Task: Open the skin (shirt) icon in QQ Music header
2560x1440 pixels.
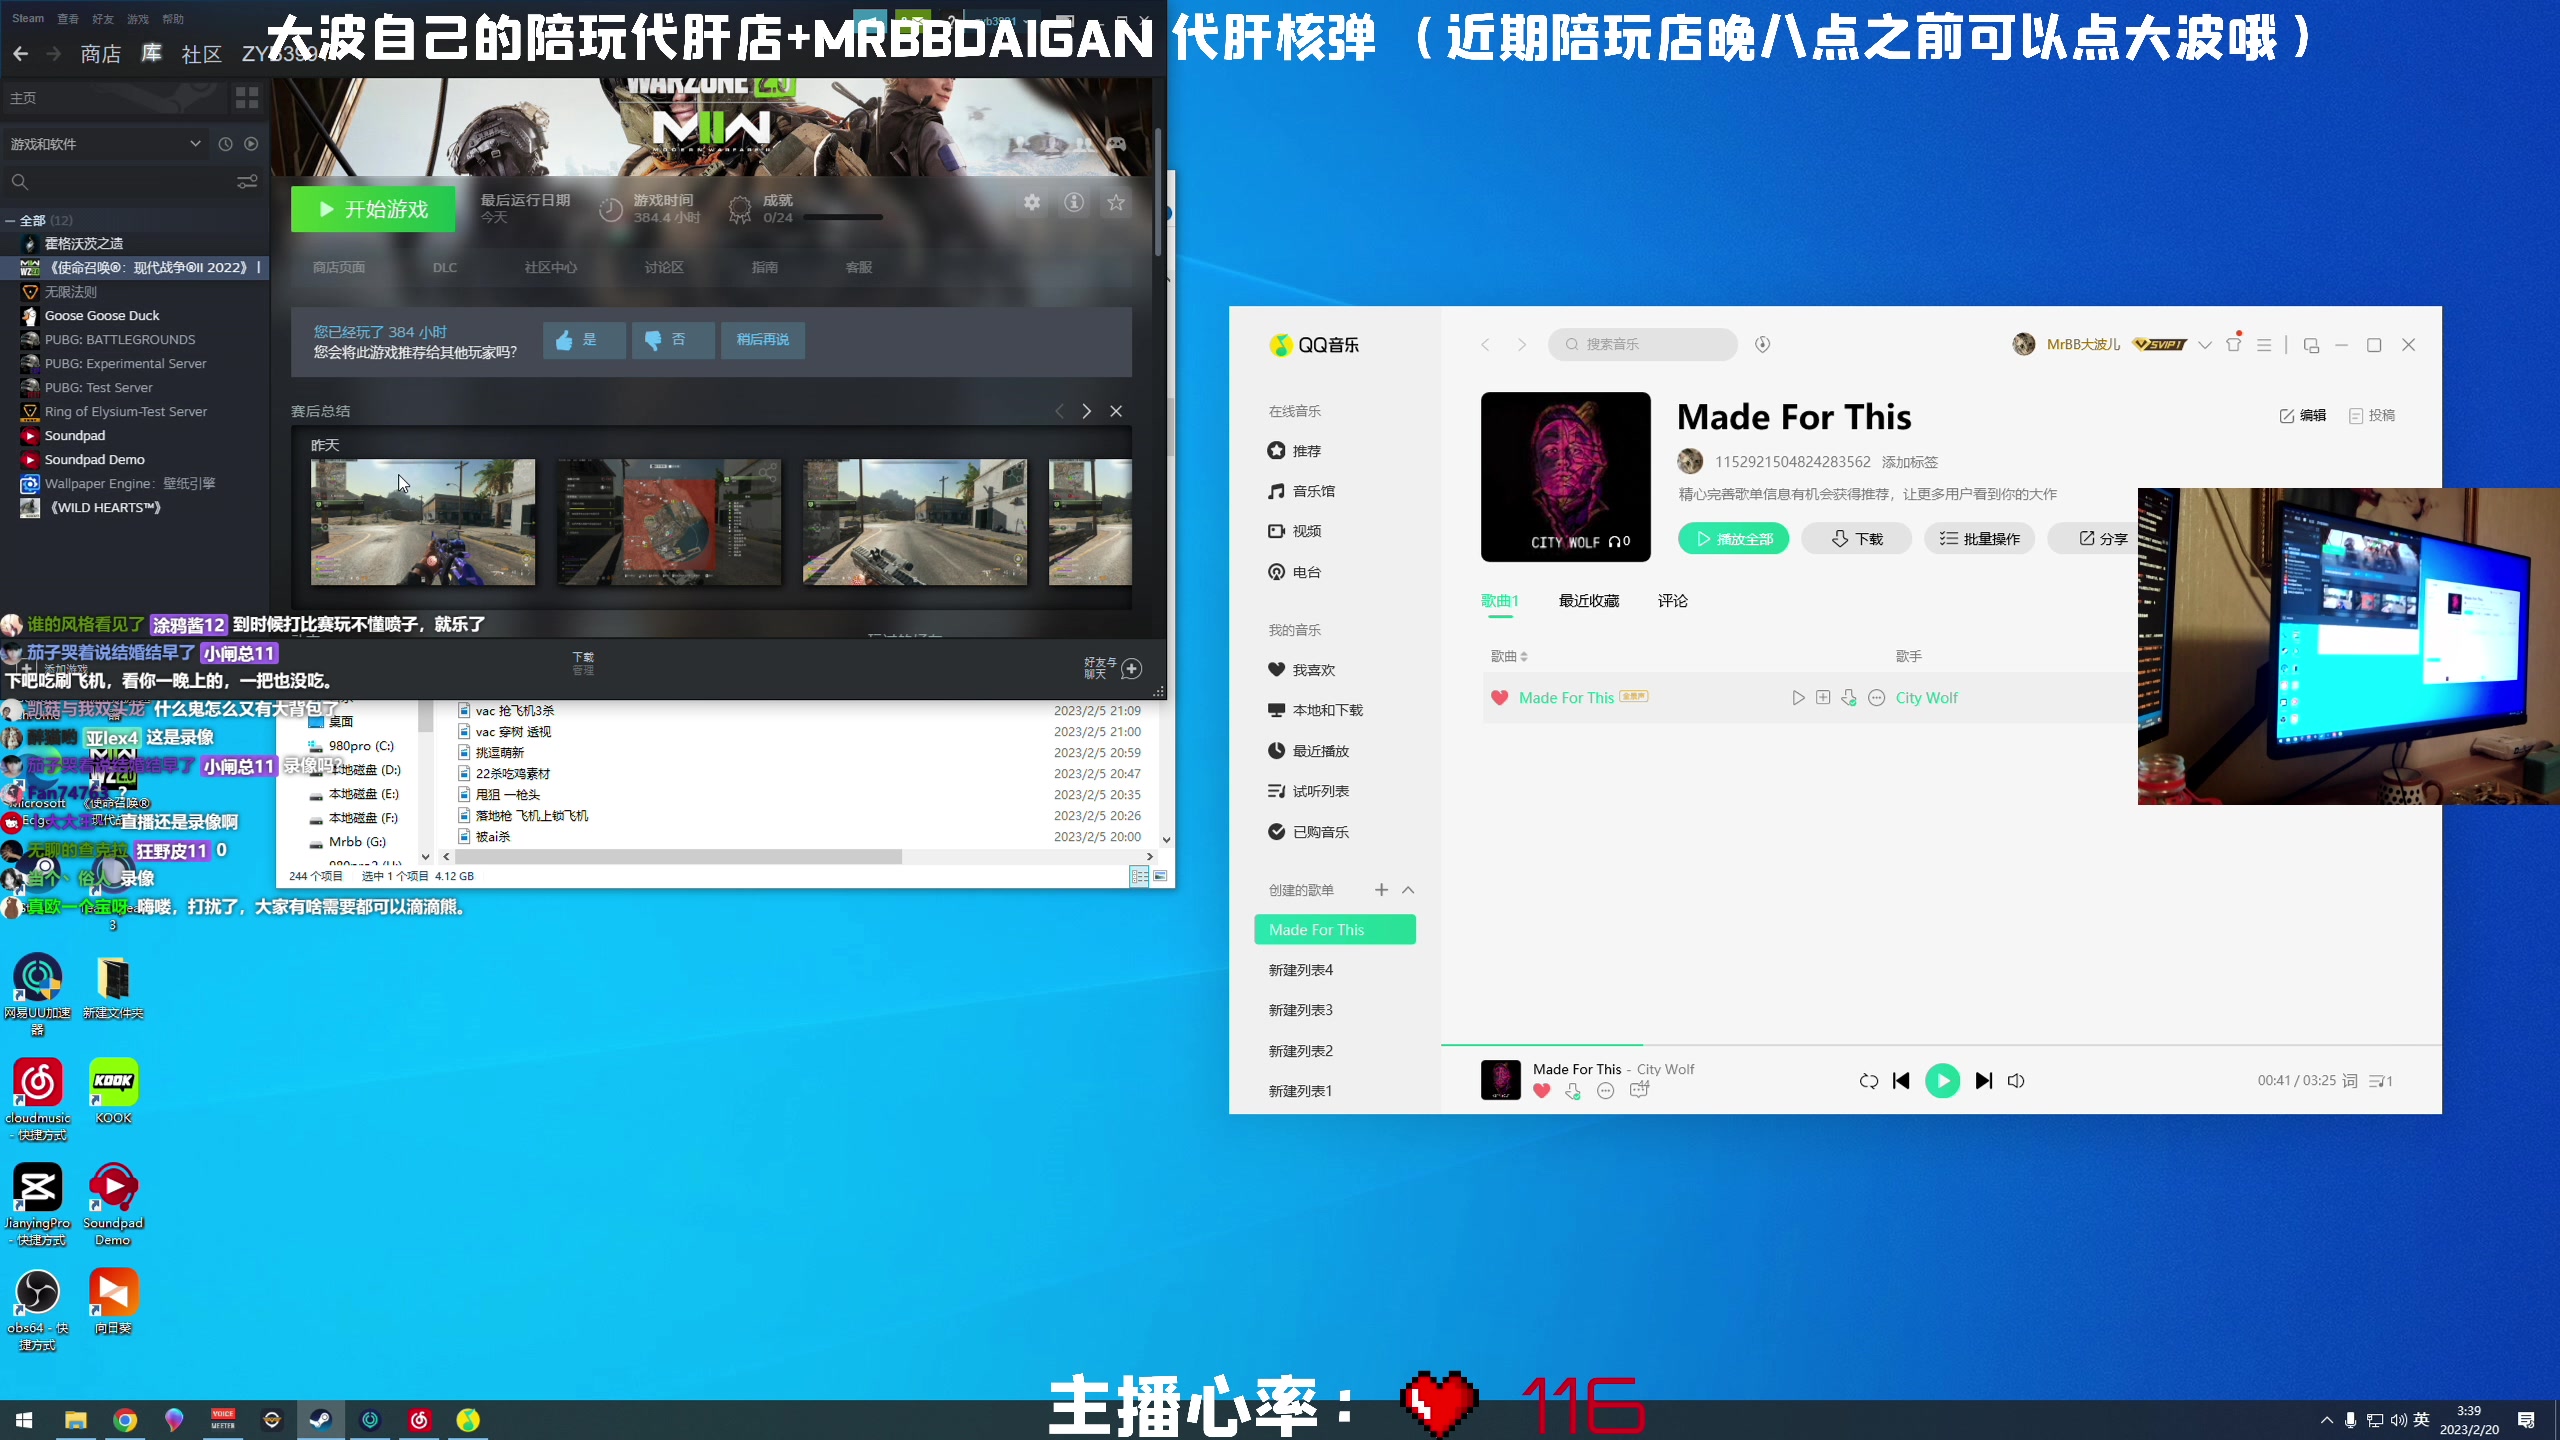Action: click(2233, 344)
